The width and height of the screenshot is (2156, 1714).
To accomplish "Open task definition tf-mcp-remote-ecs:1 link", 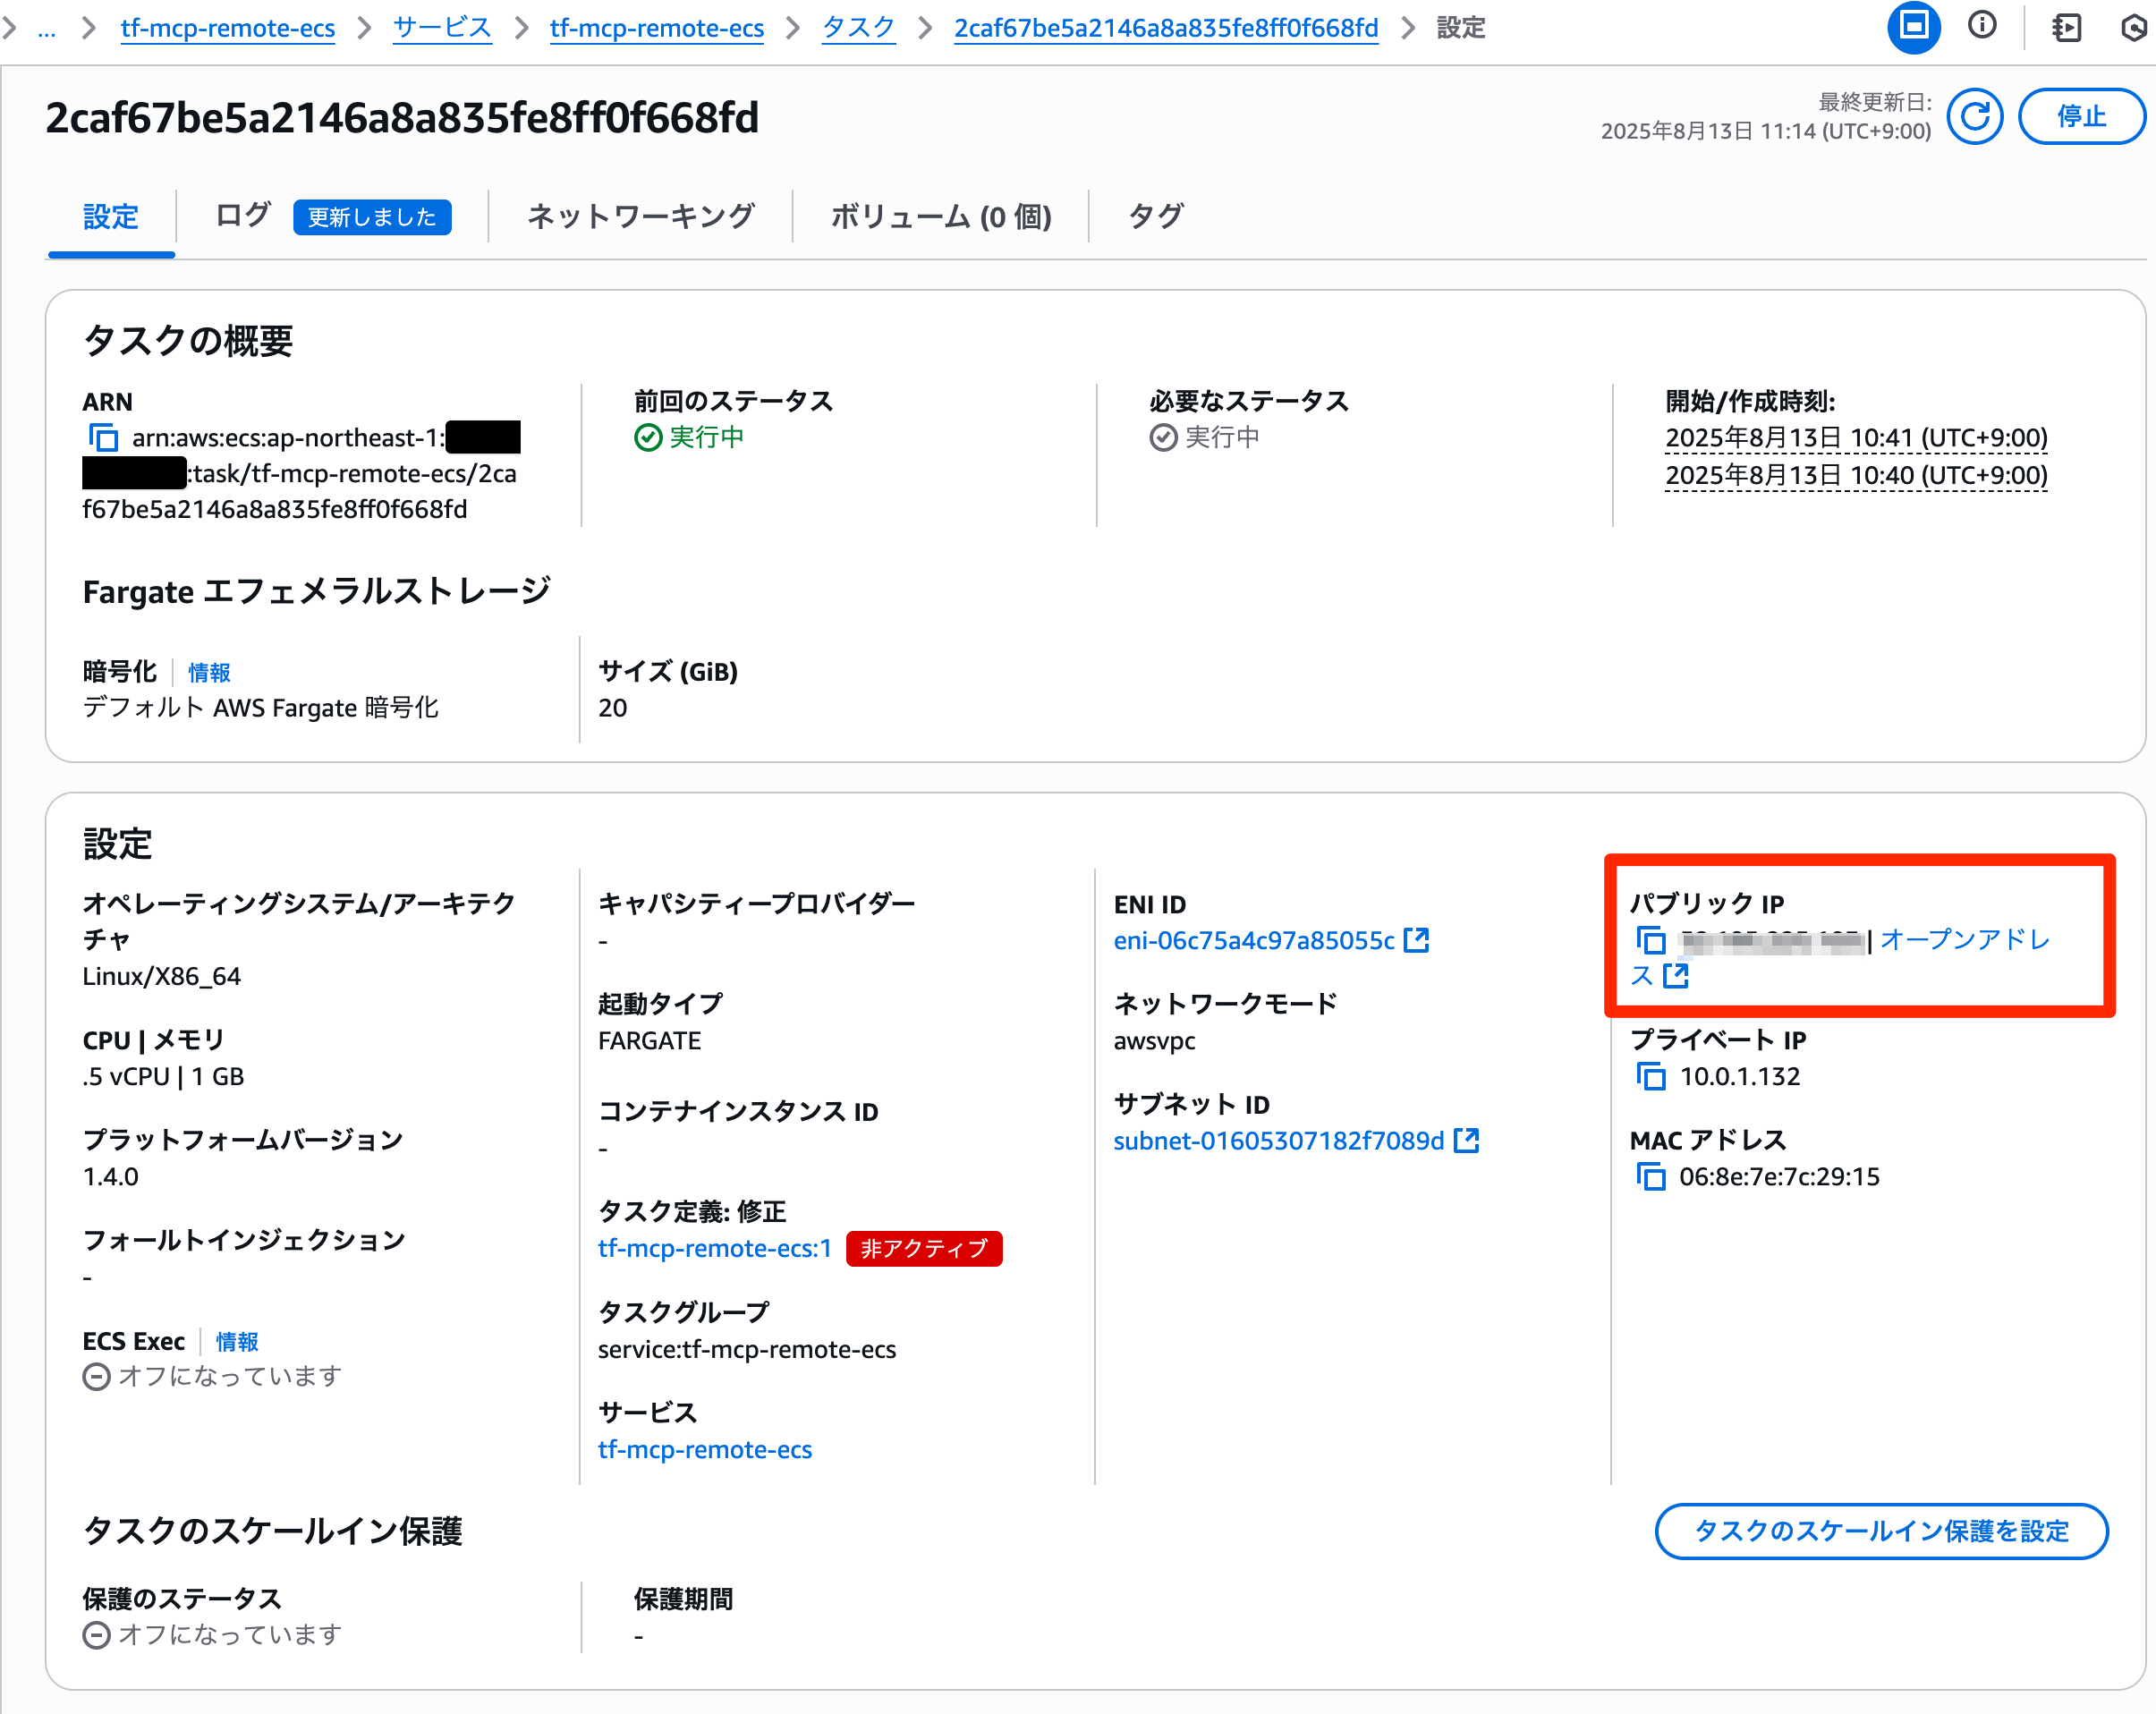I will click(714, 1248).
